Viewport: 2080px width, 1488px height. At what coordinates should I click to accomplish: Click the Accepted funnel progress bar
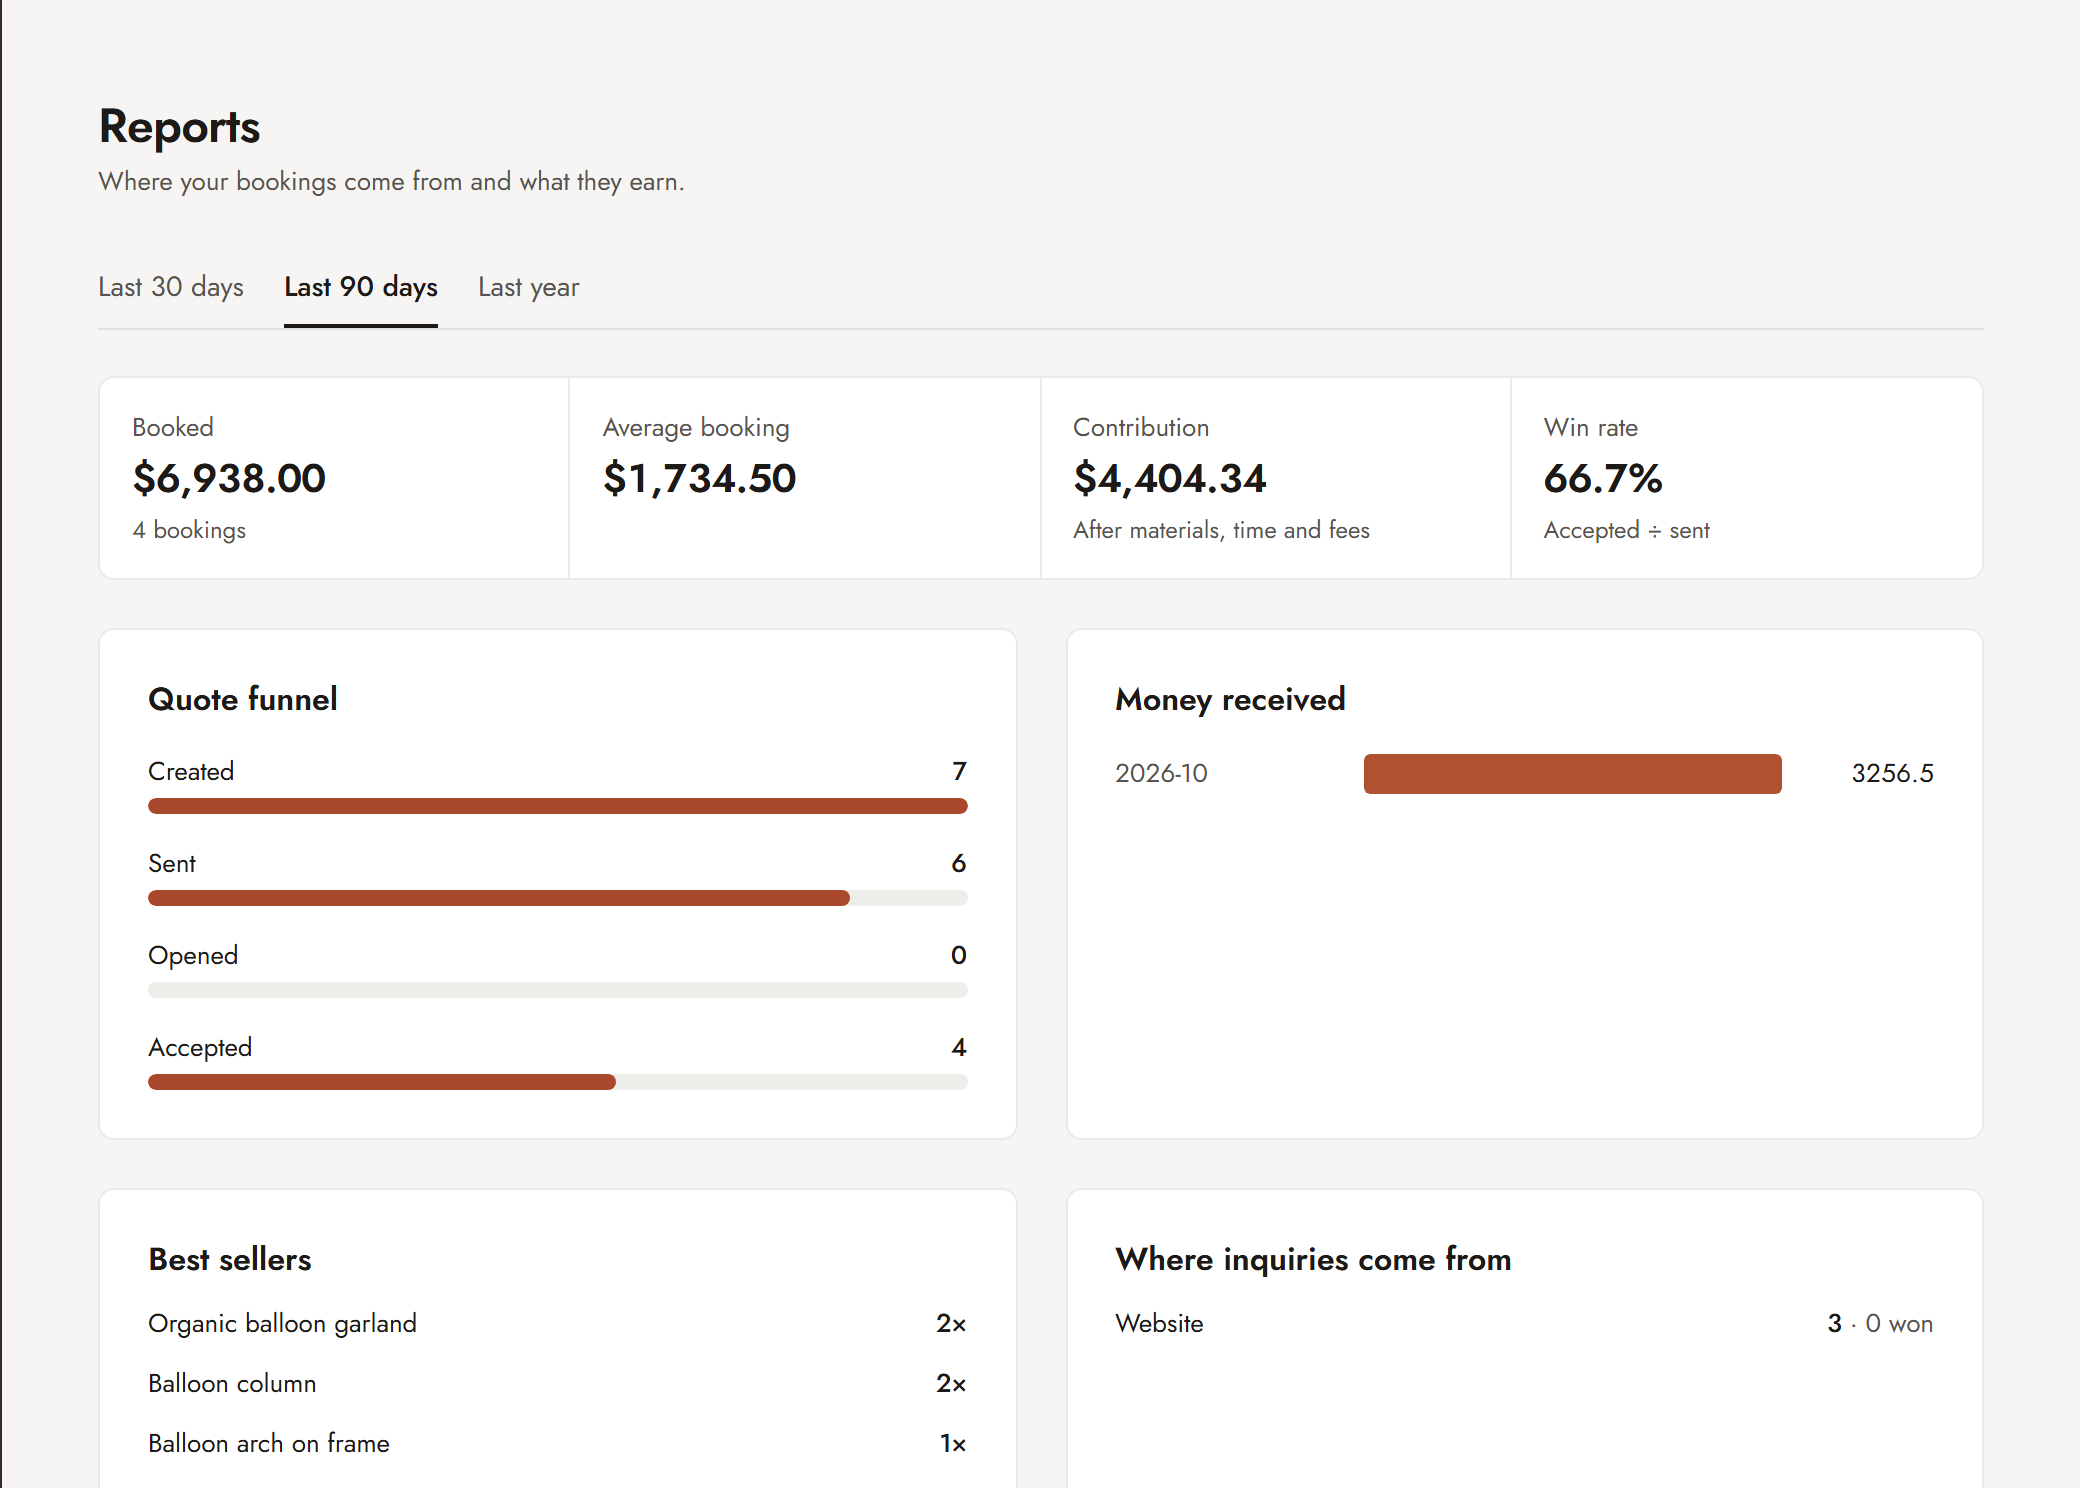tap(558, 1082)
